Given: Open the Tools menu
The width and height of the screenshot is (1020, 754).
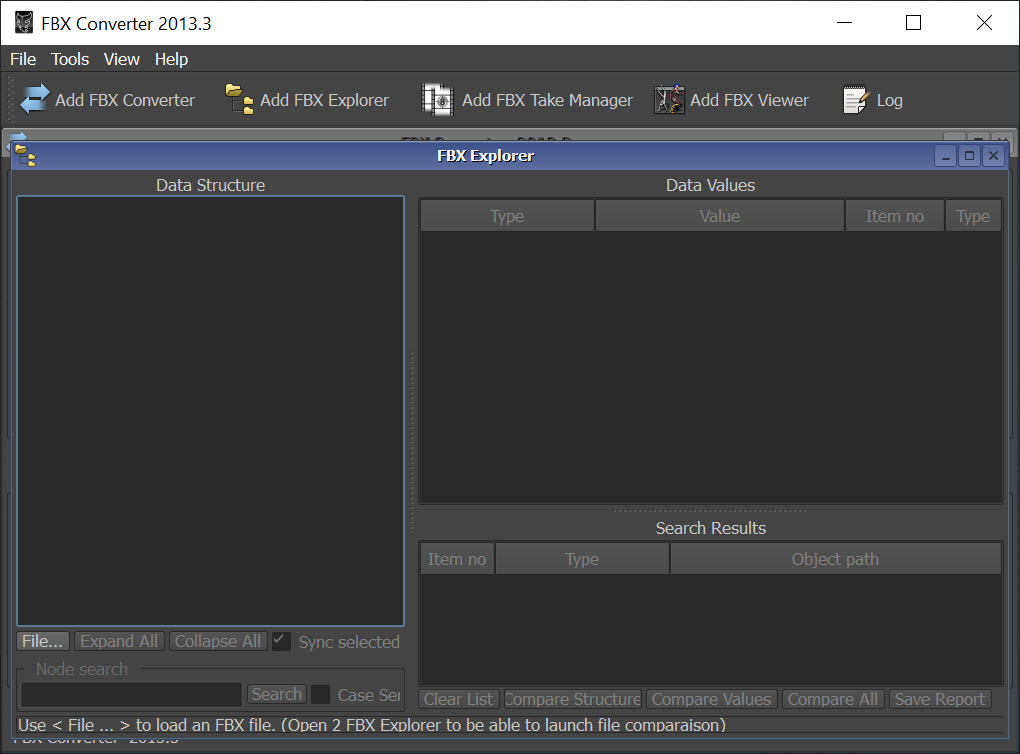Looking at the screenshot, I should pos(70,59).
